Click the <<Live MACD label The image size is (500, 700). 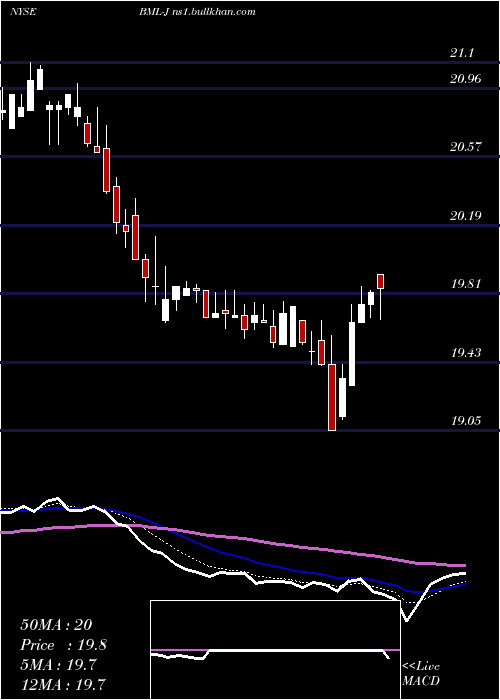click(421, 673)
